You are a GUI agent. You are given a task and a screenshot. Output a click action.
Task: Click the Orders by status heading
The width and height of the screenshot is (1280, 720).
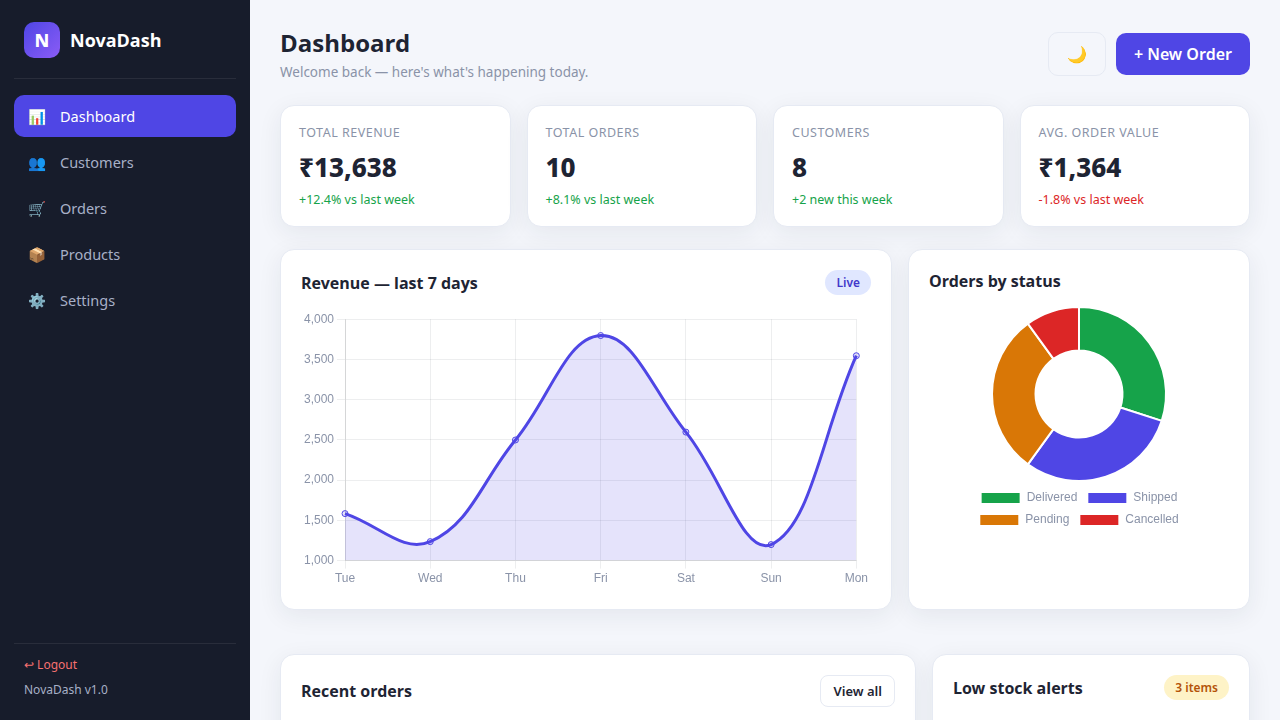[x=995, y=281]
